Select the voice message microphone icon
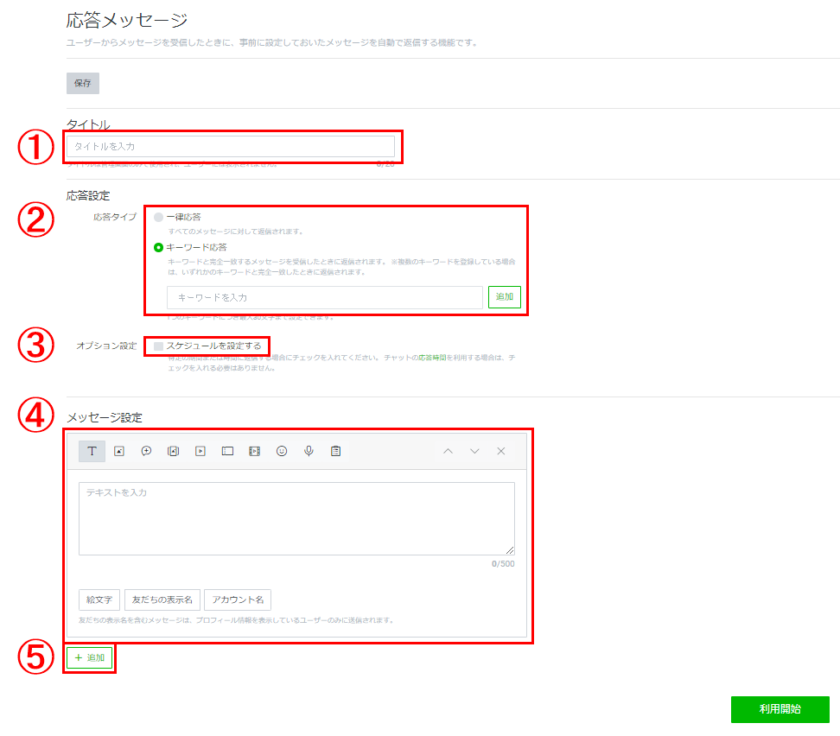This screenshot has width=840, height=736. [x=309, y=451]
